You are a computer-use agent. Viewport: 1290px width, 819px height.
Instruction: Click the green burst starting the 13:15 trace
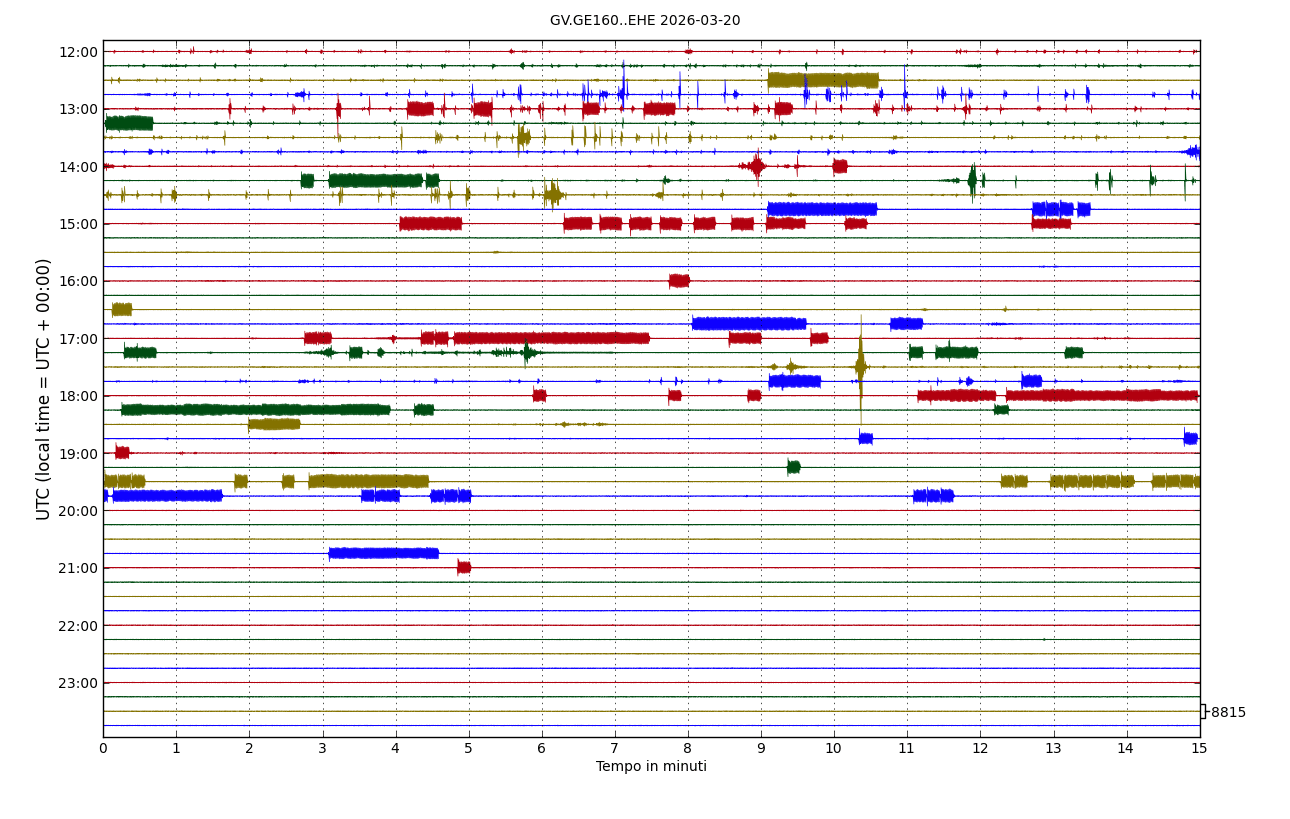click(129, 123)
